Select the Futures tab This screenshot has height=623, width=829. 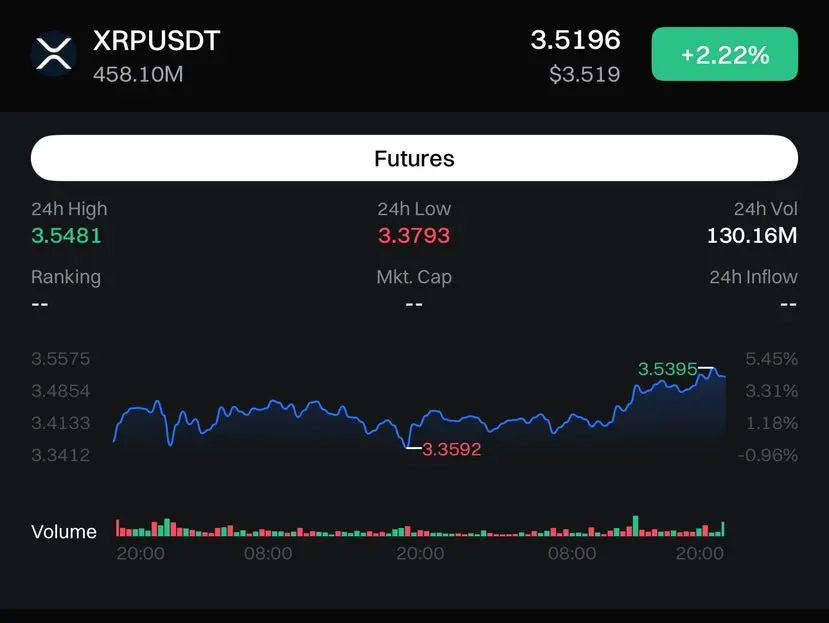tap(414, 158)
